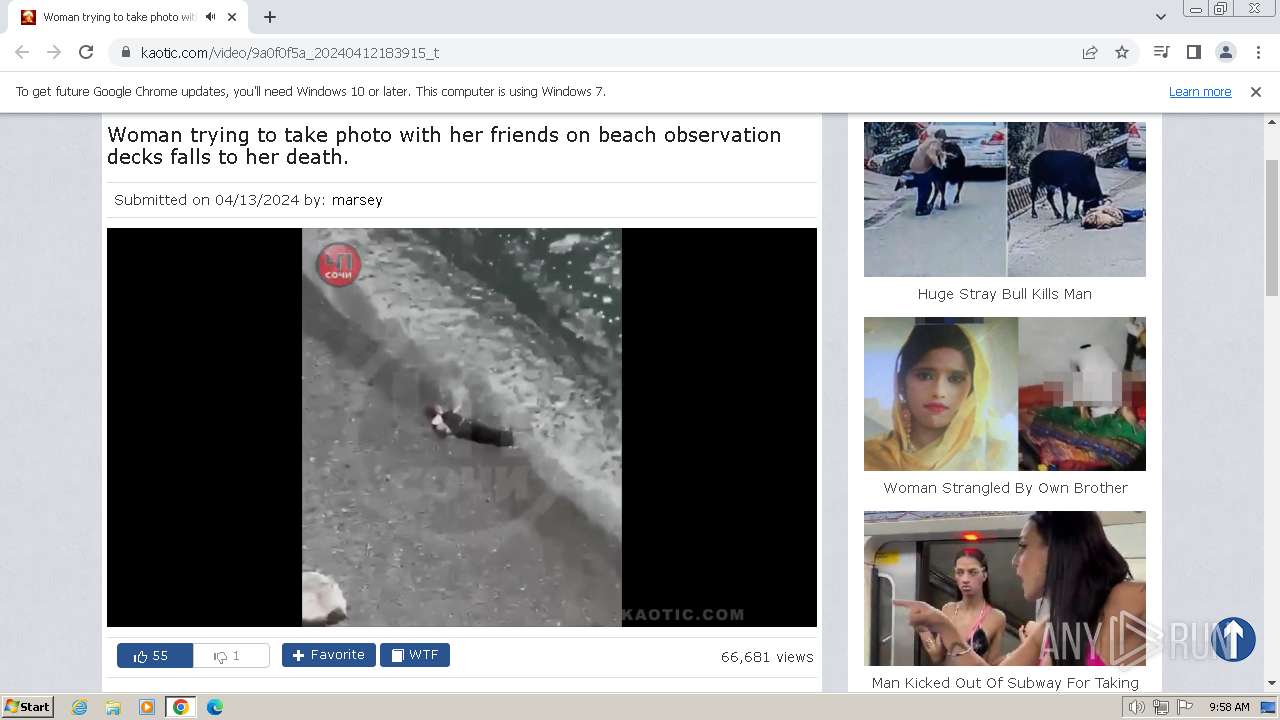
Task: Open the Windows Start menu
Action: [27, 707]
